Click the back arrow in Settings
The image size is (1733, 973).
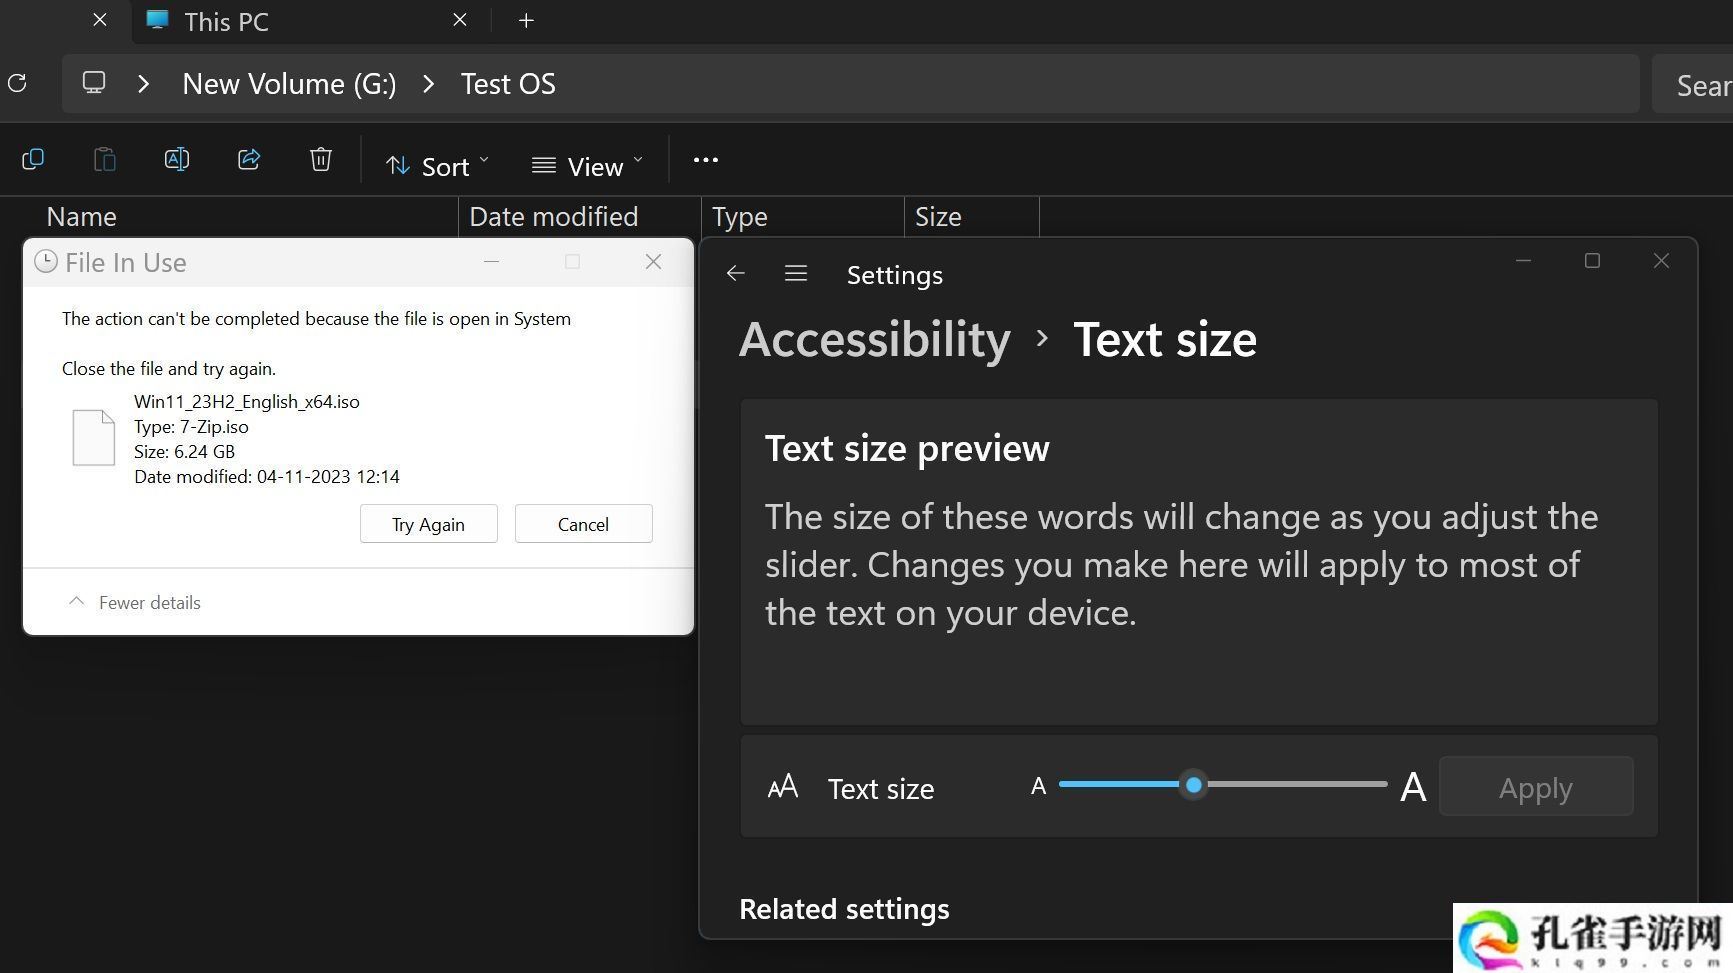click(x=735, y=273)
